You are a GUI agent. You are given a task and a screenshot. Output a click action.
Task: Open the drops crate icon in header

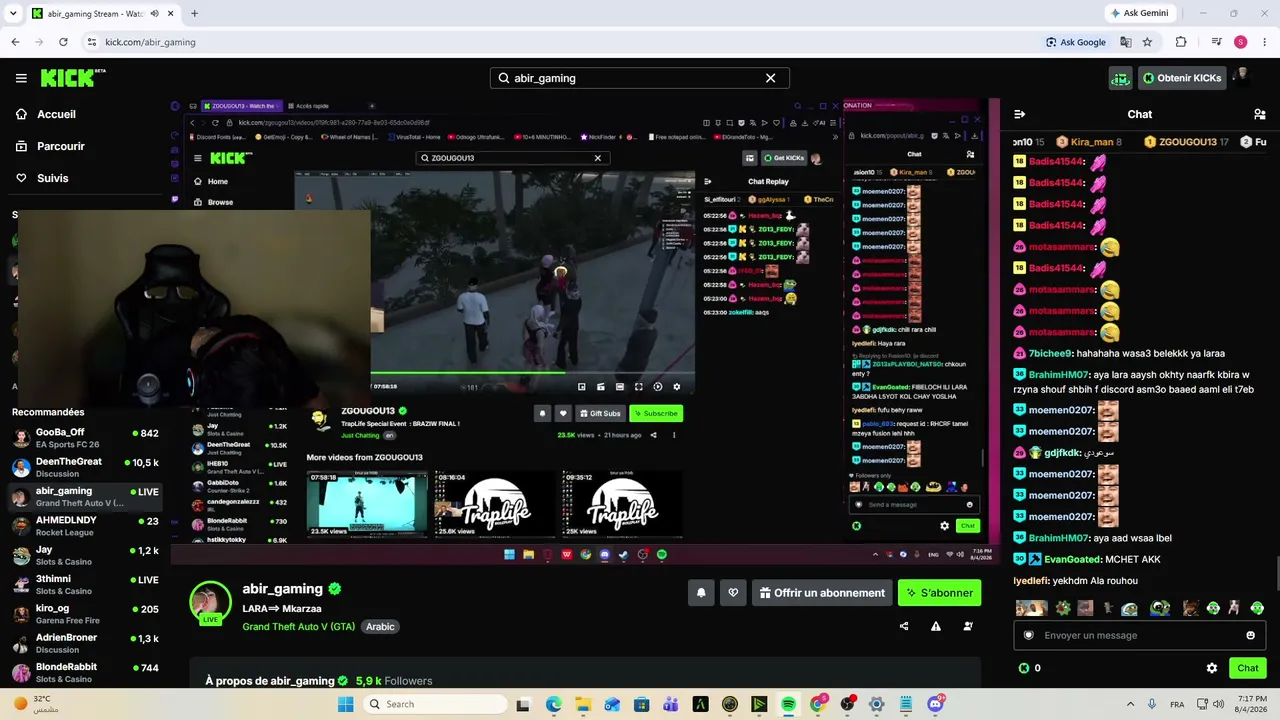point(1120,78)
